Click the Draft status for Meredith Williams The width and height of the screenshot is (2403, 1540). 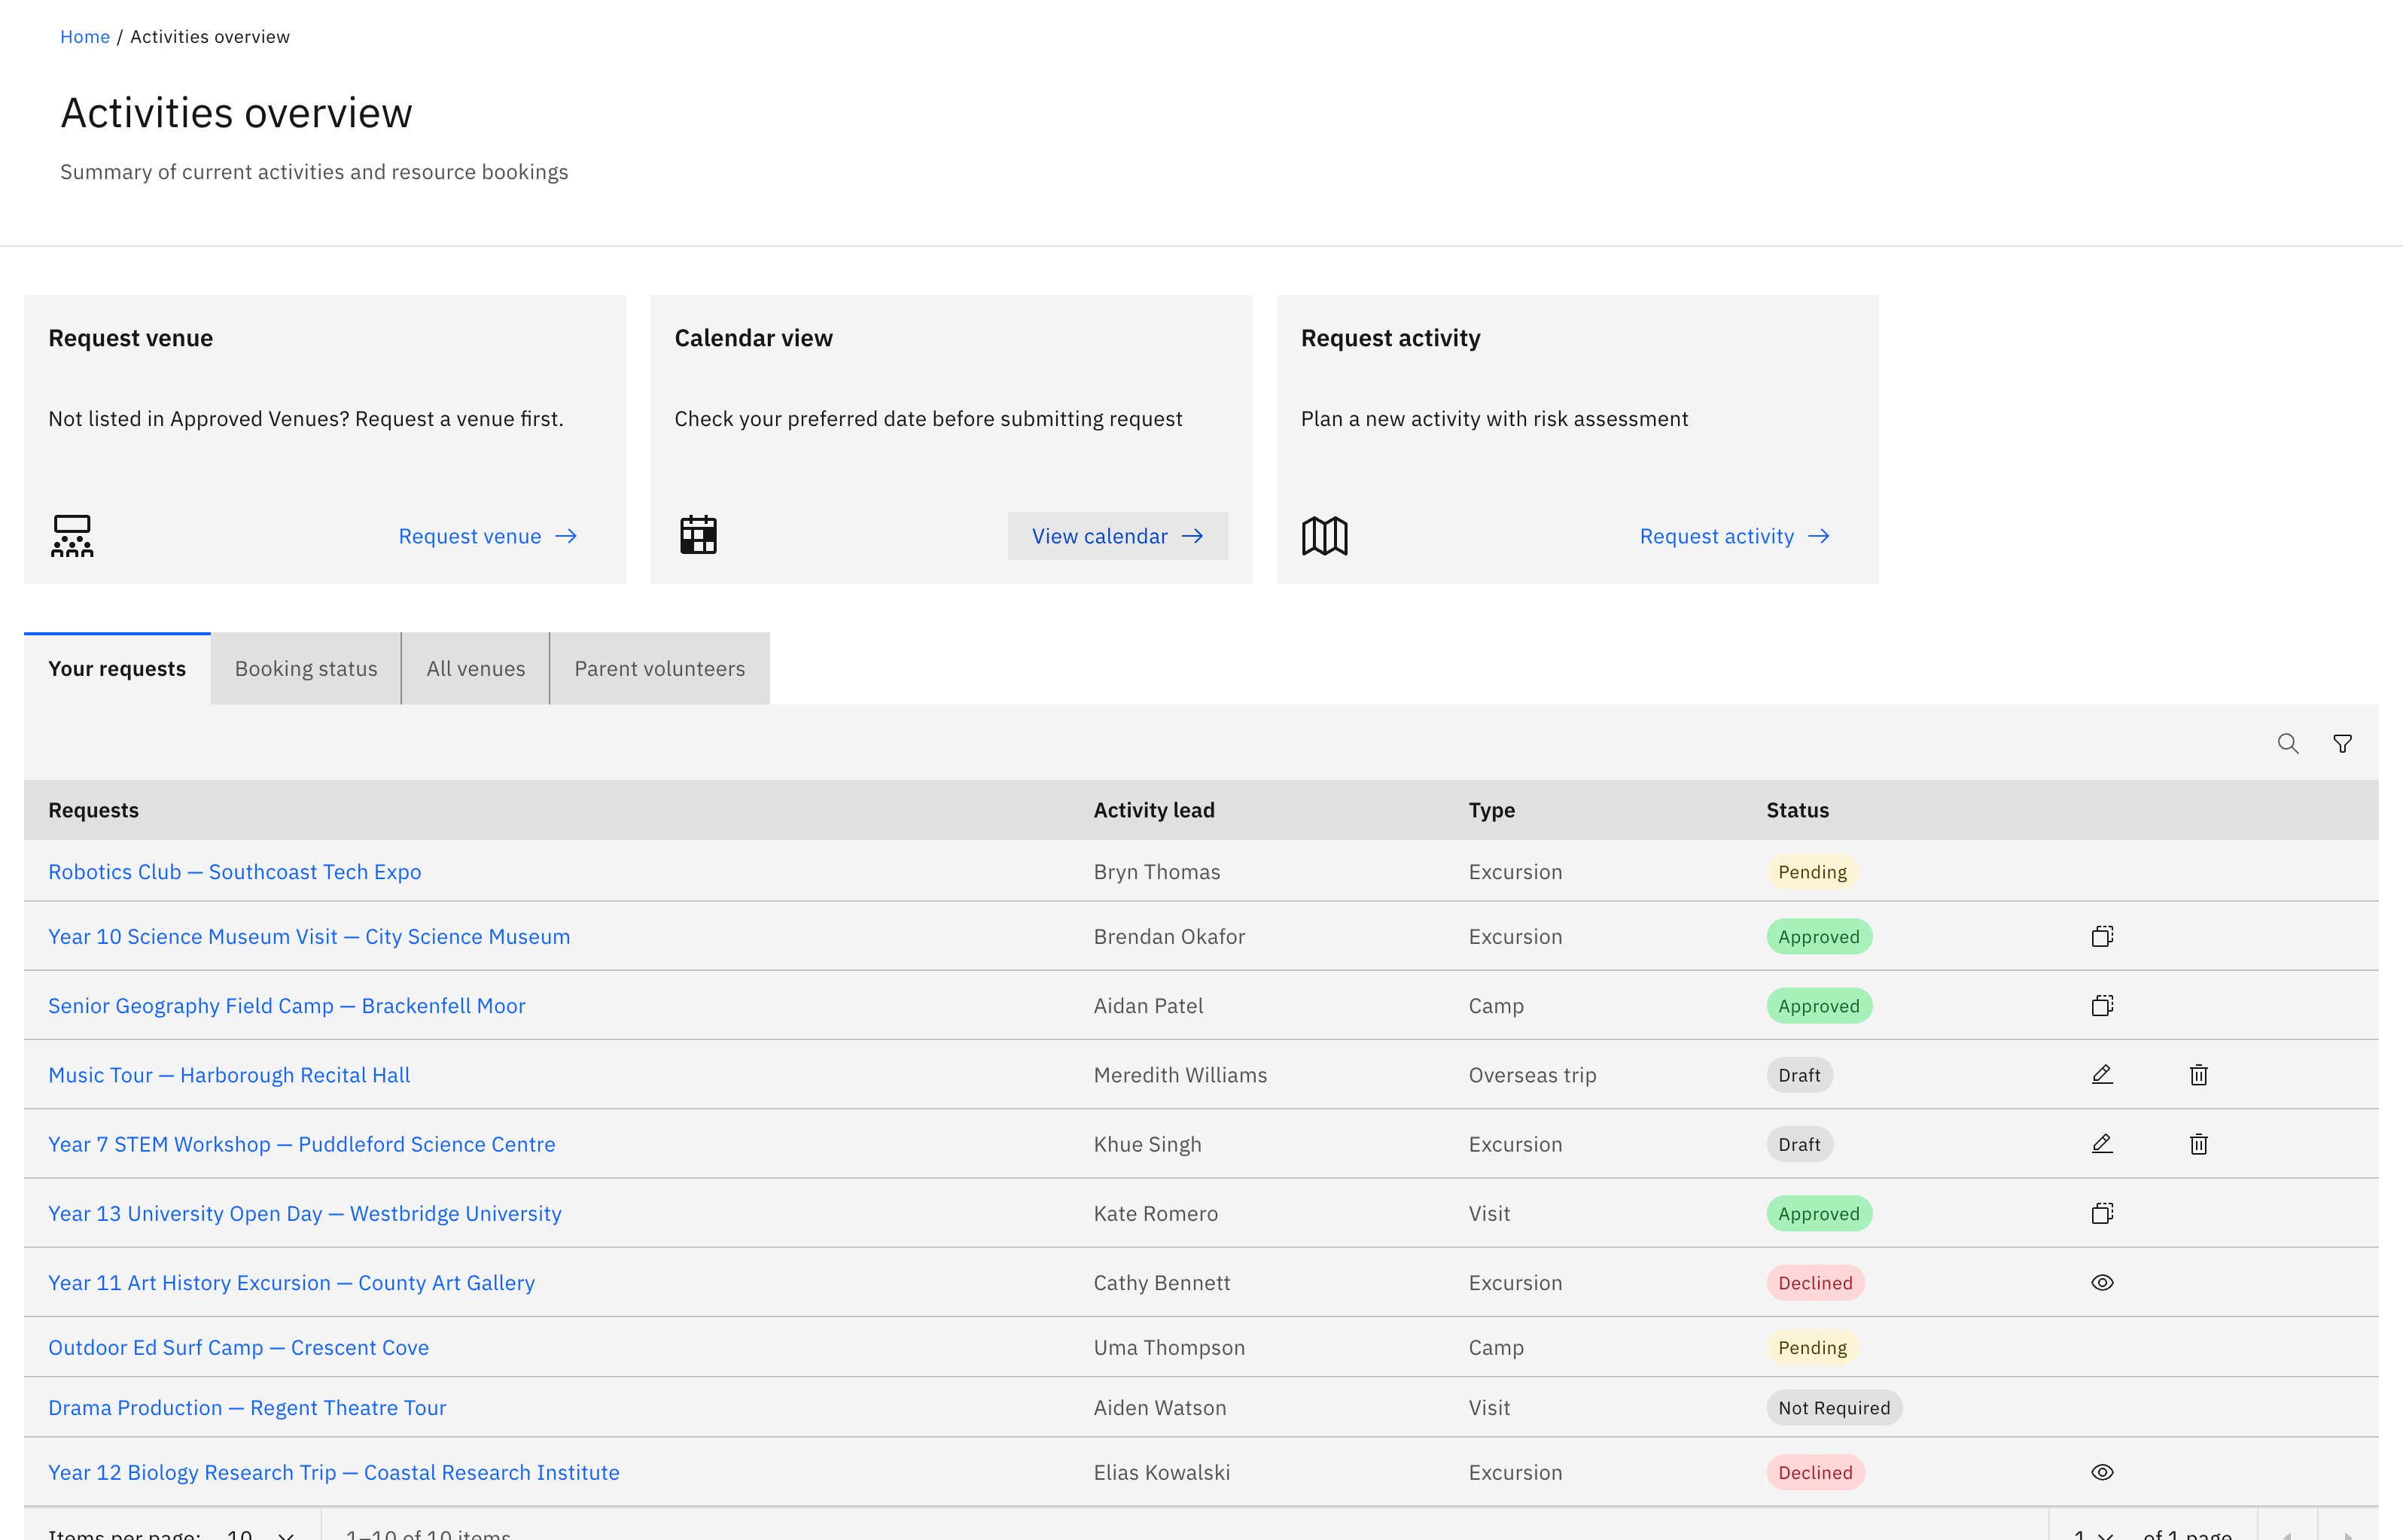1799,1075
